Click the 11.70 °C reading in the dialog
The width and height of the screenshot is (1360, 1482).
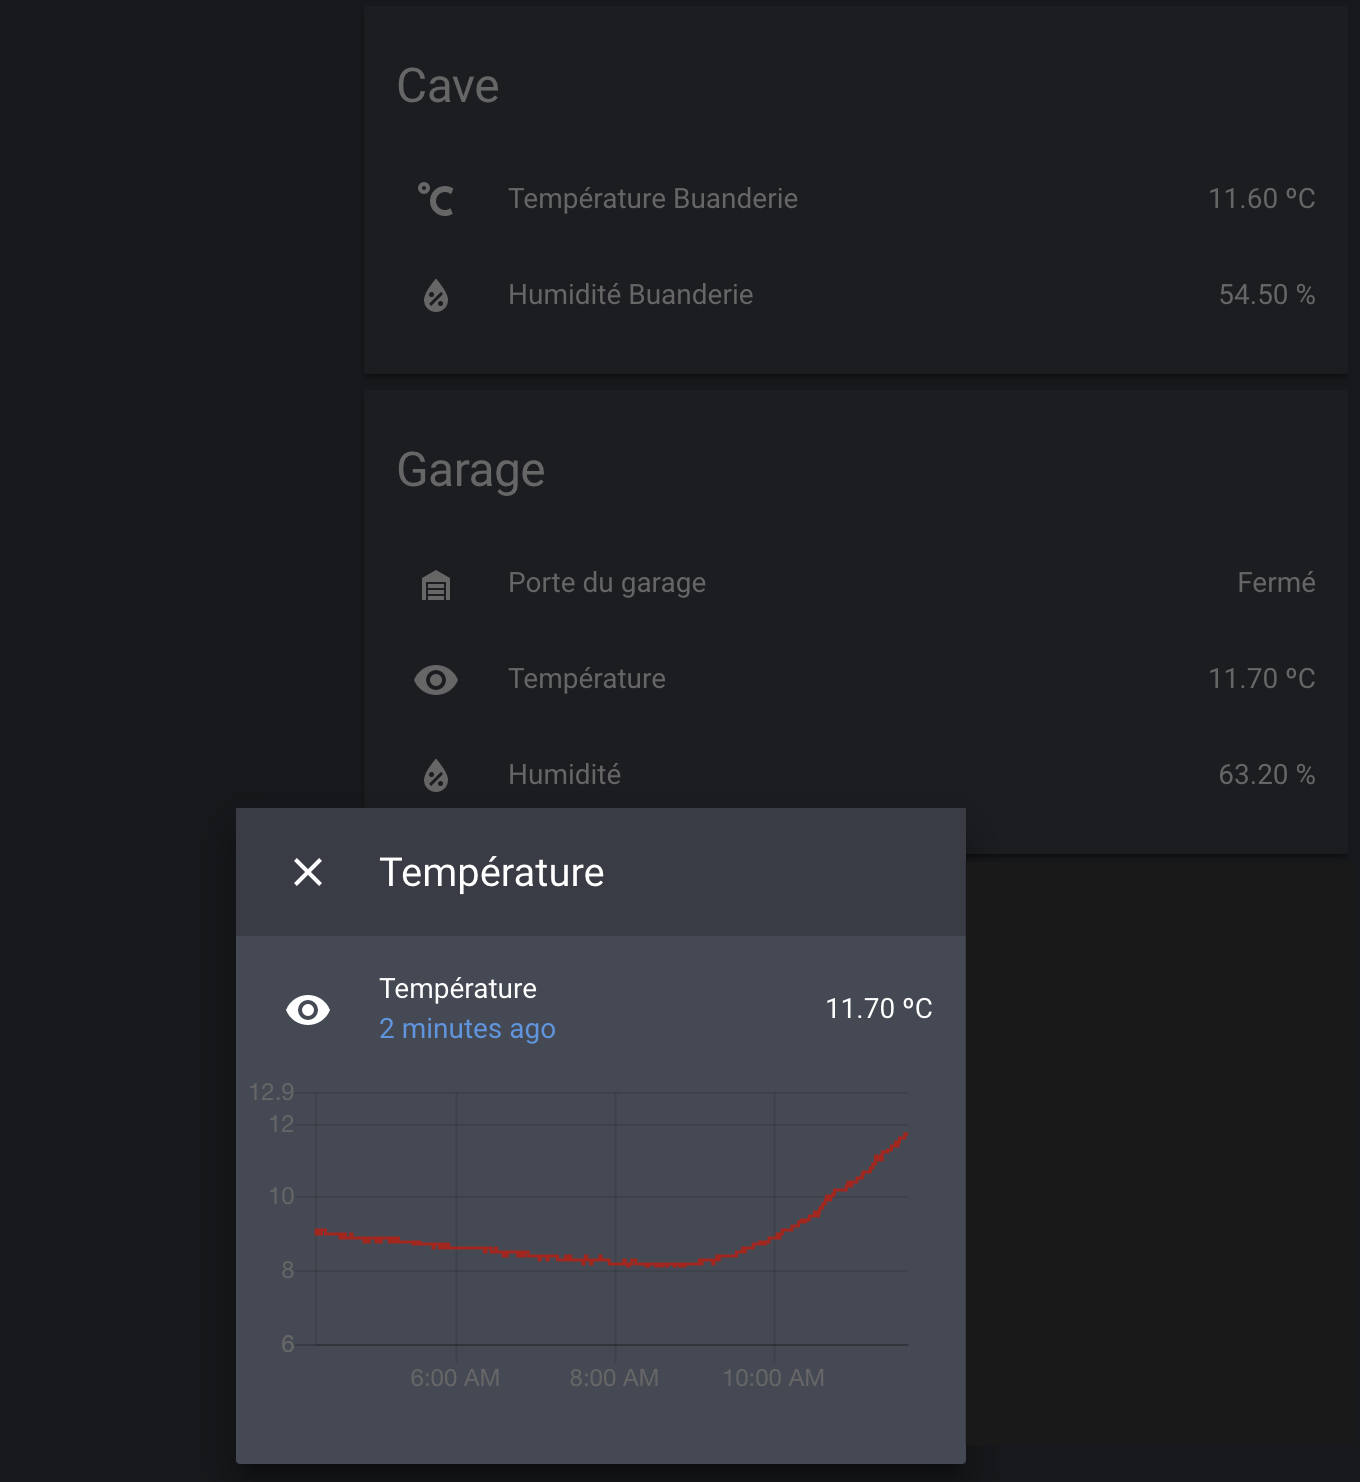point(878,1009)
